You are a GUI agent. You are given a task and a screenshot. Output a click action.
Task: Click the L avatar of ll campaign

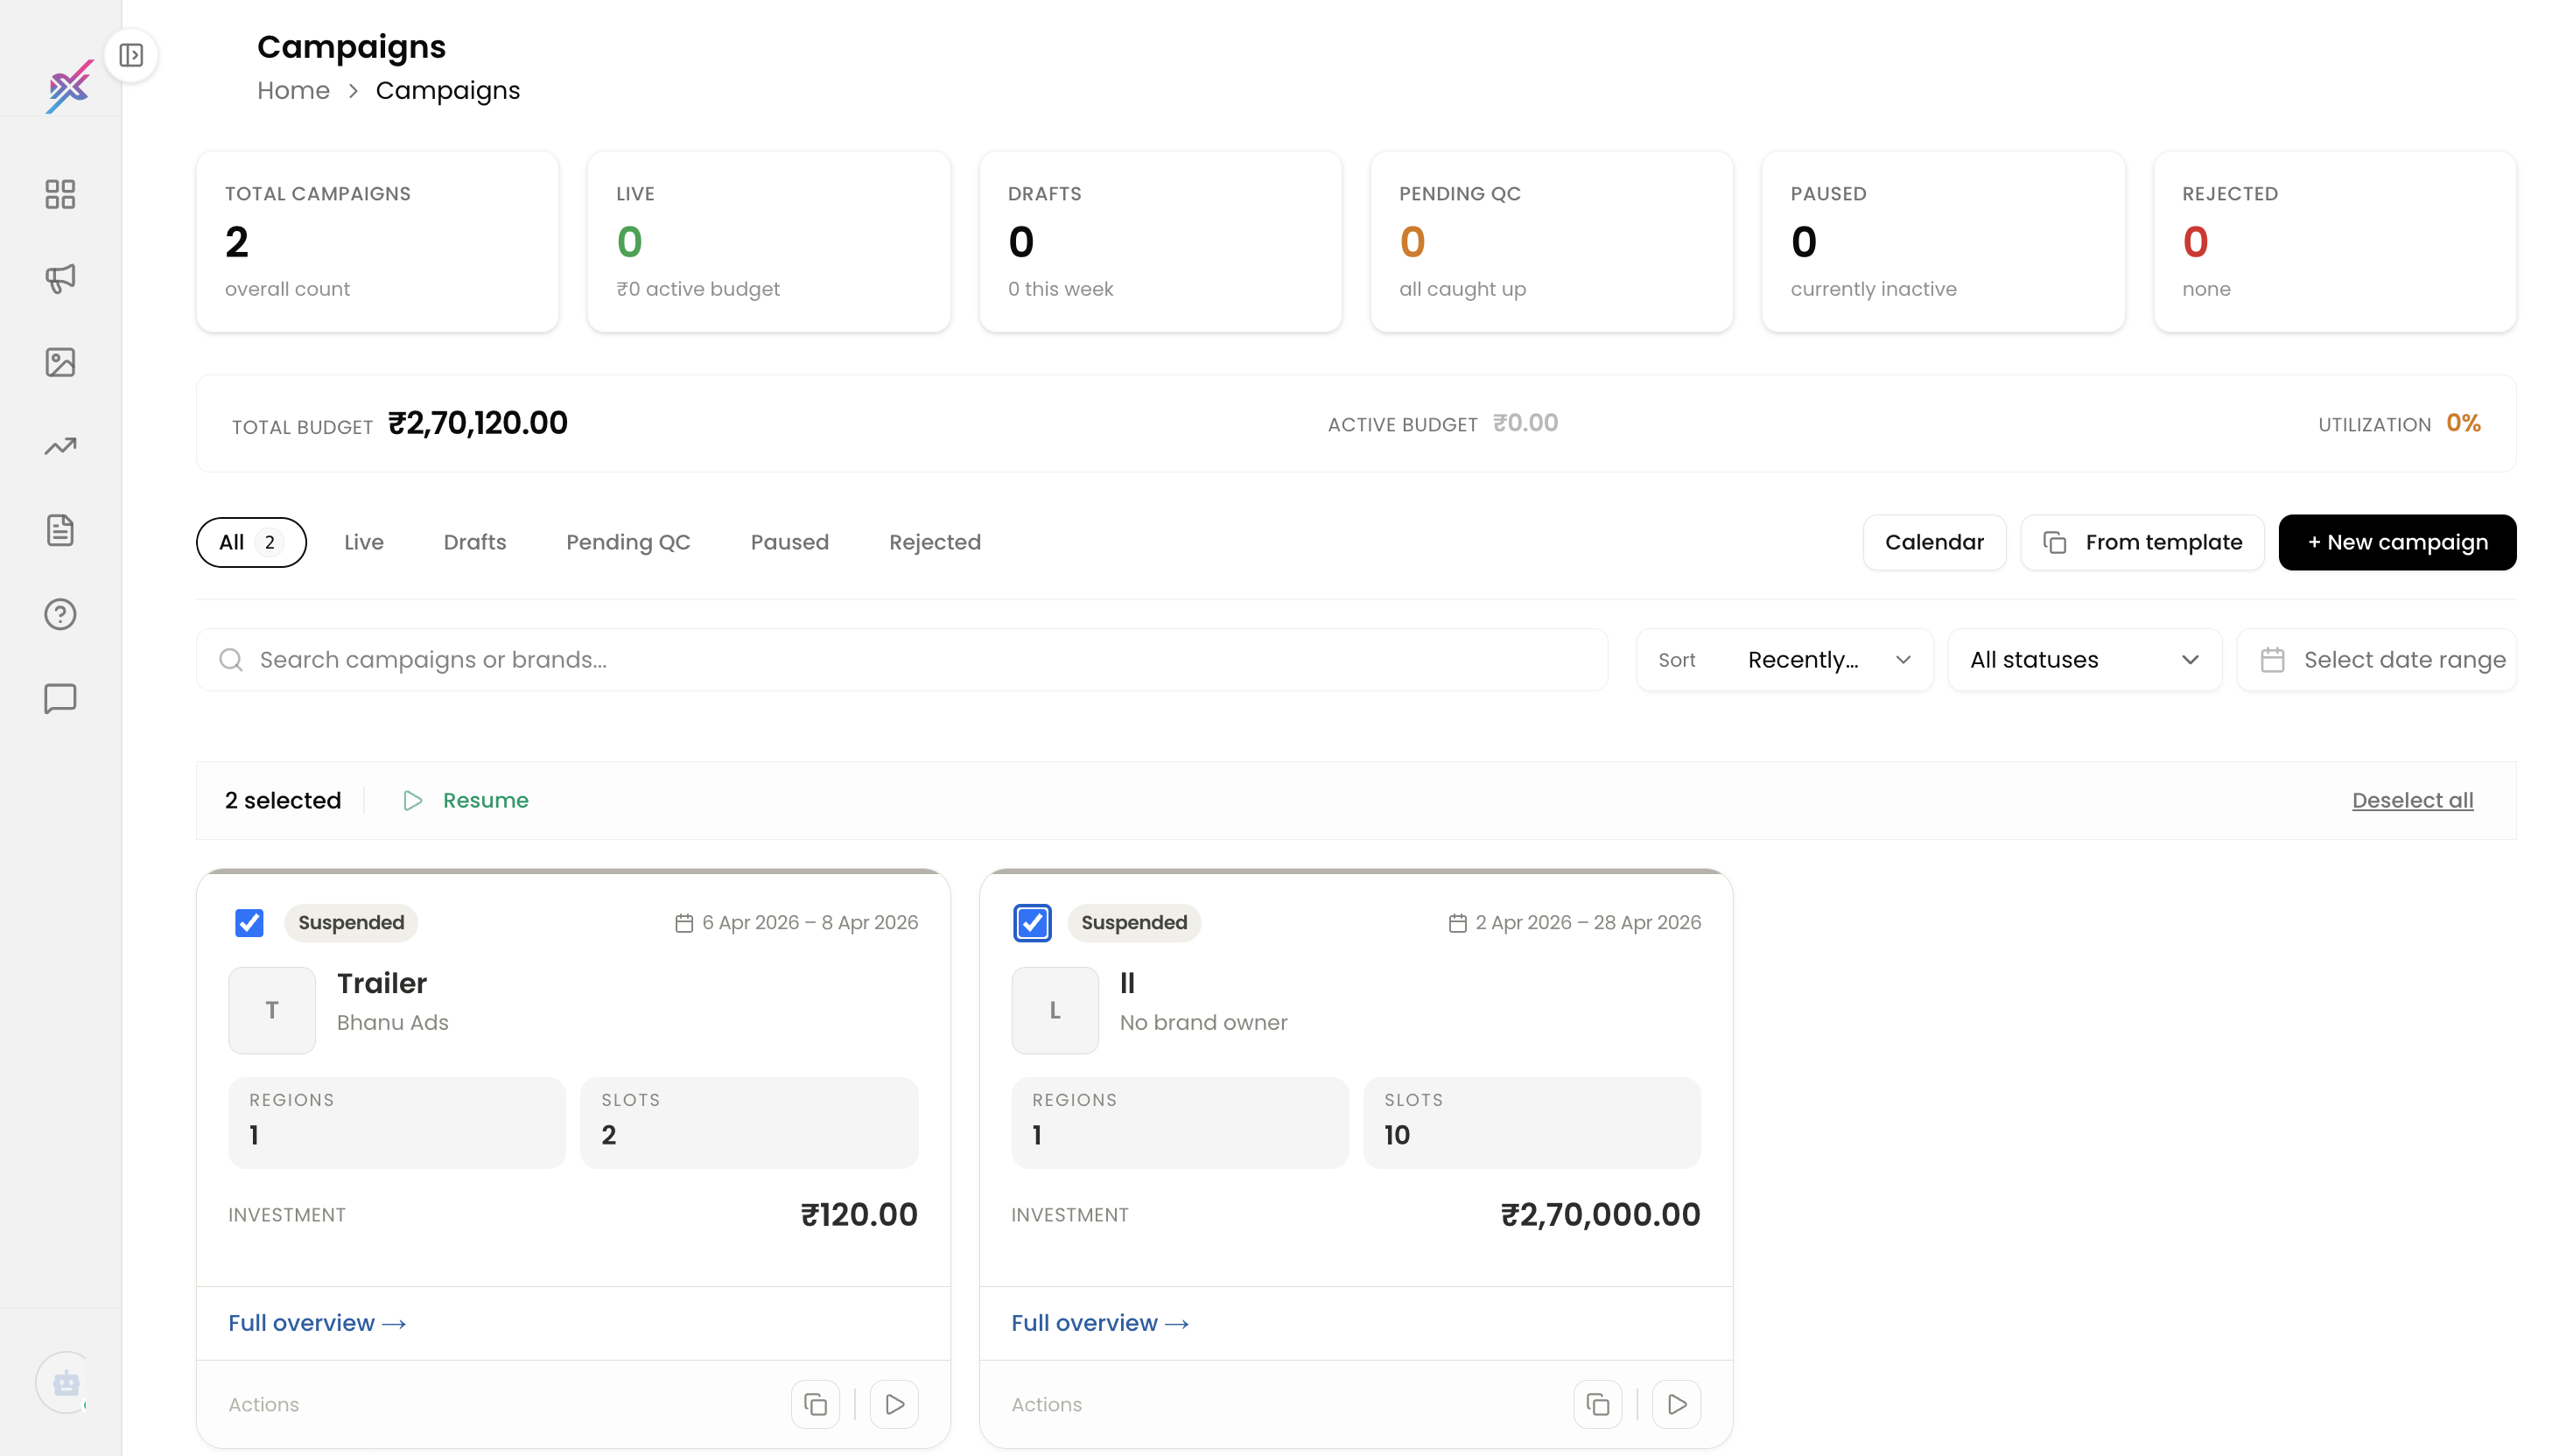pyautogui.click(x=1055, y=1010)
